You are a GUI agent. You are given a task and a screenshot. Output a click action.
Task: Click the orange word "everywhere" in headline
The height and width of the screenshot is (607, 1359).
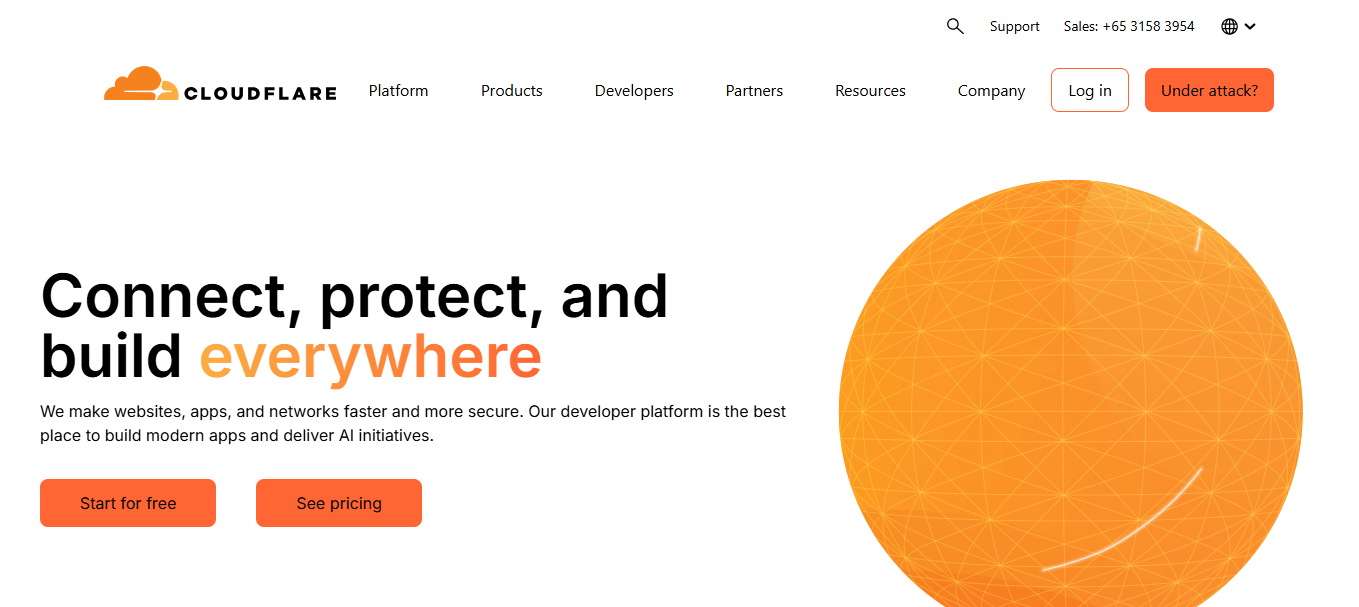(x=370, y=357)
